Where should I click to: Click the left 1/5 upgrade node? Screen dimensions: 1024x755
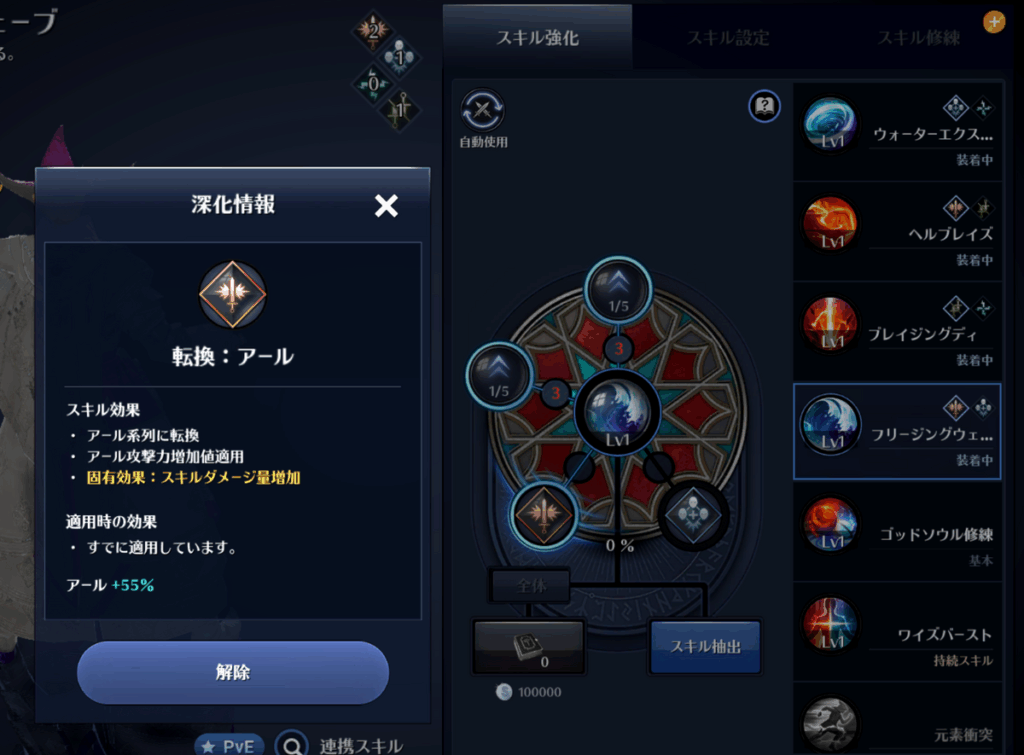pyautogui.click(x=500, y=376)
